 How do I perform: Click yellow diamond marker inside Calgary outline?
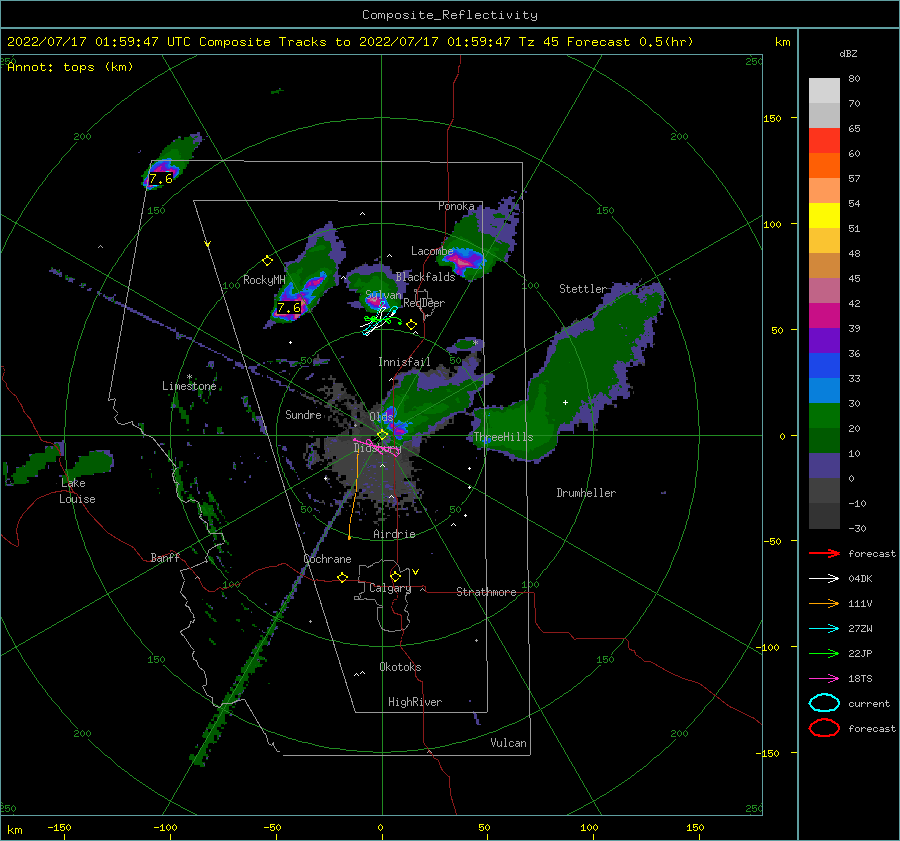395,576
